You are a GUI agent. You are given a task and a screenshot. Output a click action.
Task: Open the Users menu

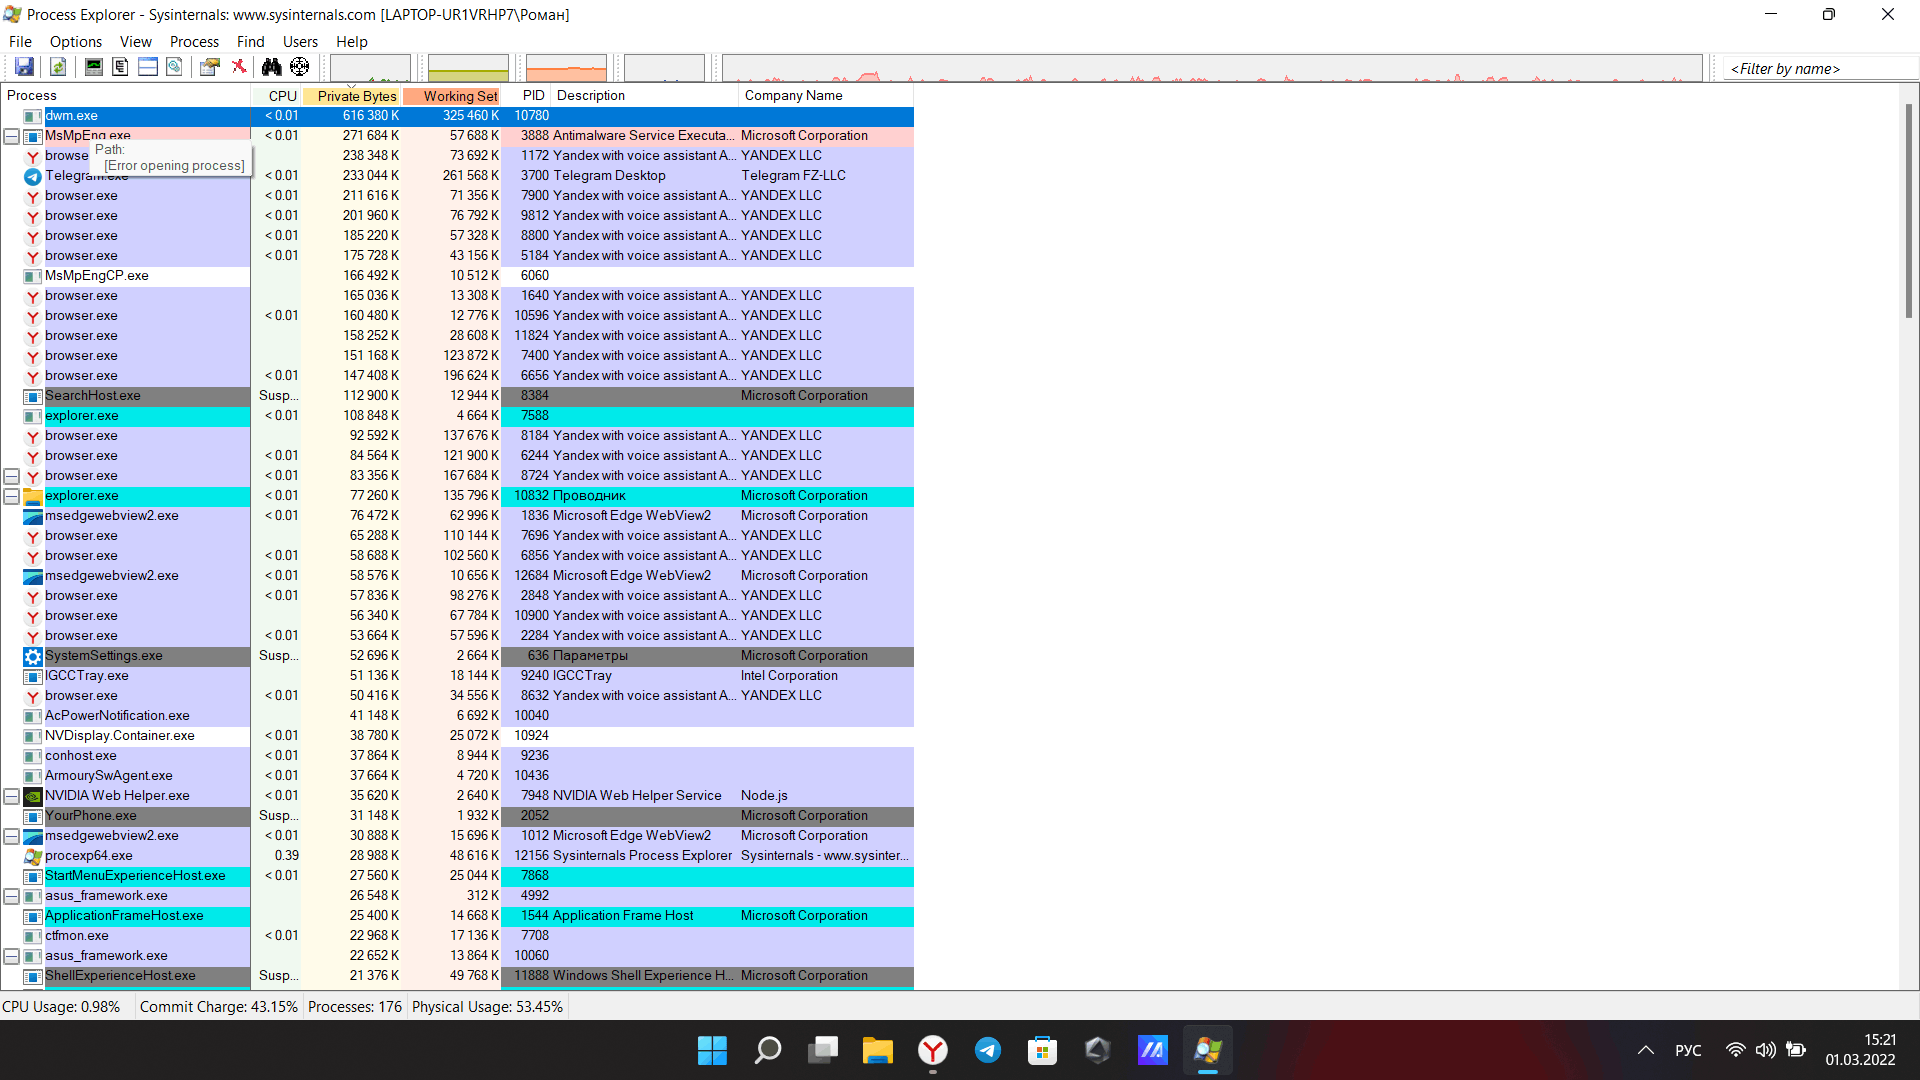[x=300, y=42]
